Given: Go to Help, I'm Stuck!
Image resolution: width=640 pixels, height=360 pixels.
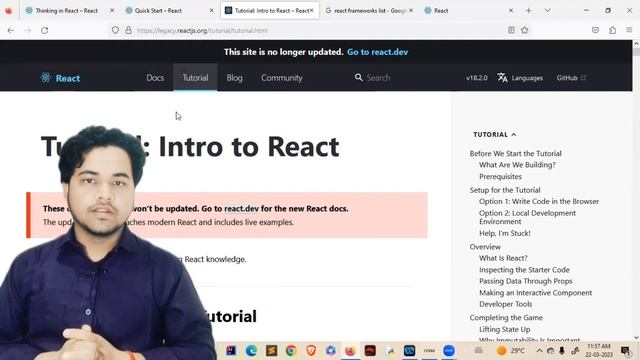Looking at the screenshot, I should click(x=505, y=233).
